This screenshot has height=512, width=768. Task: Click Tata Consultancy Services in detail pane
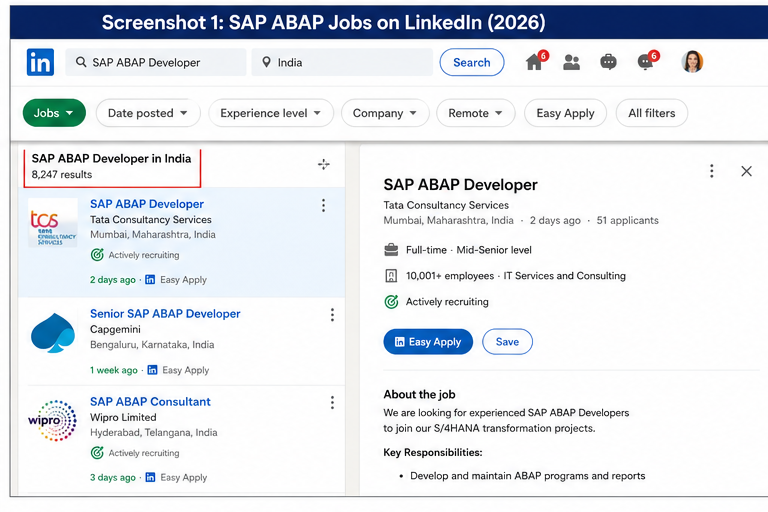[x=446, y=205]
